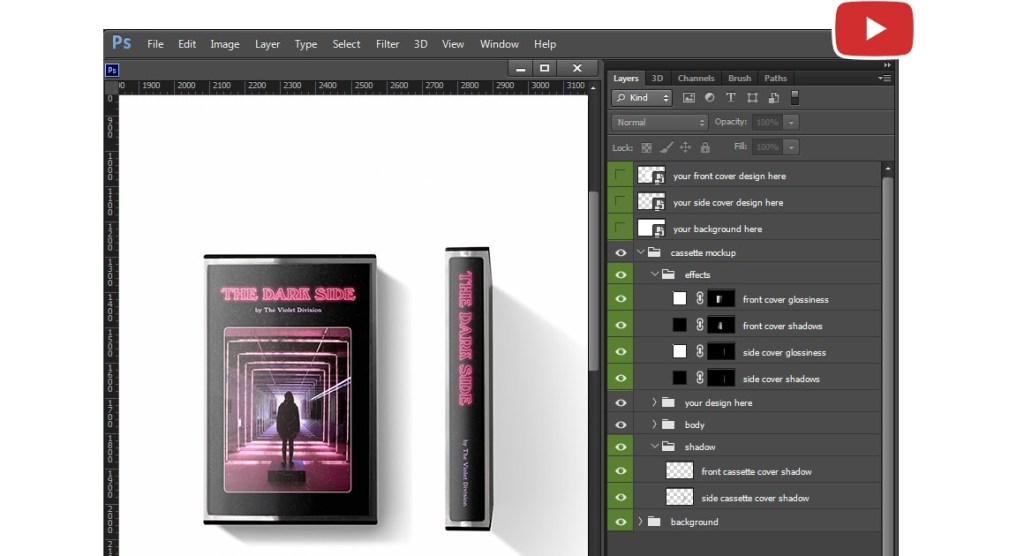Open the Kind filter dropdown

click(x=642, y=98)
